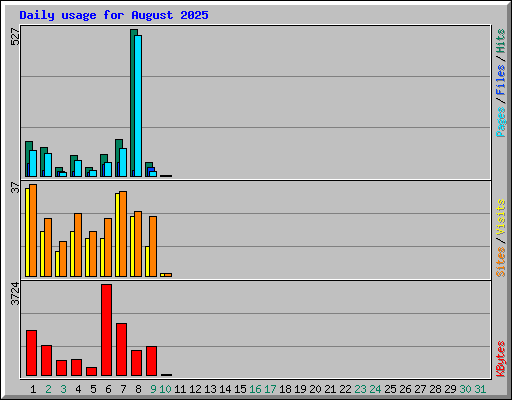Click the vertical Pages legend label
The image size is (512, 400).
[500, 122]
